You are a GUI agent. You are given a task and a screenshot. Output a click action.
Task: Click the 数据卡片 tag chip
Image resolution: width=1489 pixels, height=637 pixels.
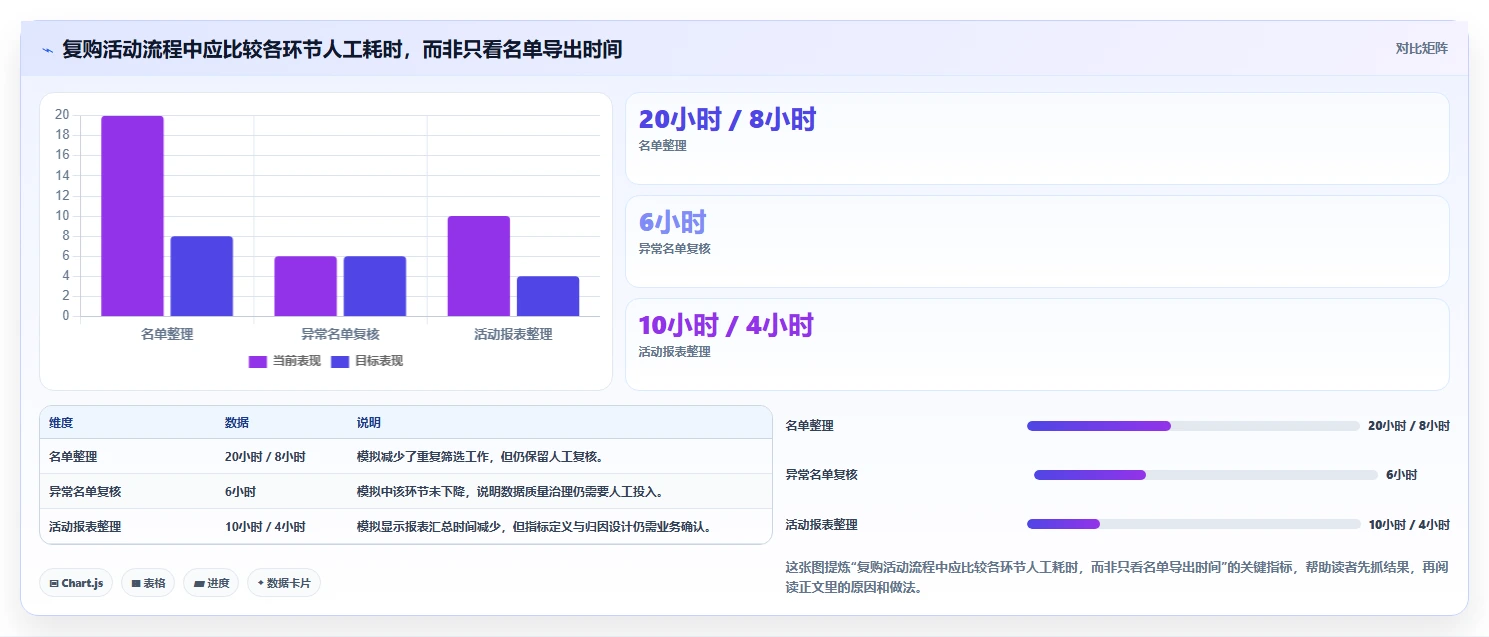pyautogui.click(x=284, y=583)
